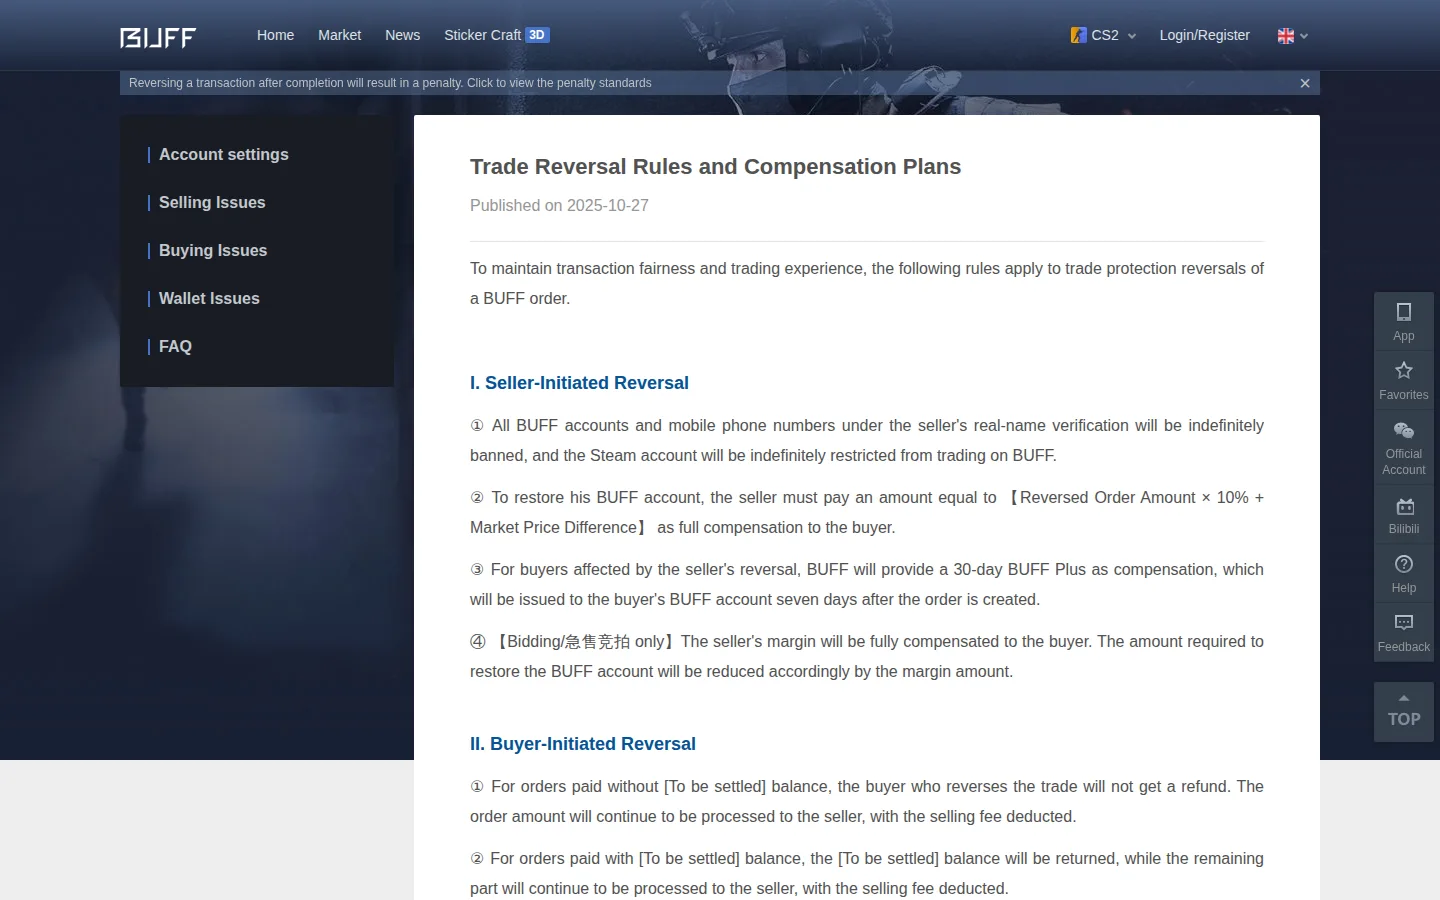Click the heading "II. Buyer-Initiated Reversal"
The height and width of the screenshot is (900, 1440).
click(583, 744)
